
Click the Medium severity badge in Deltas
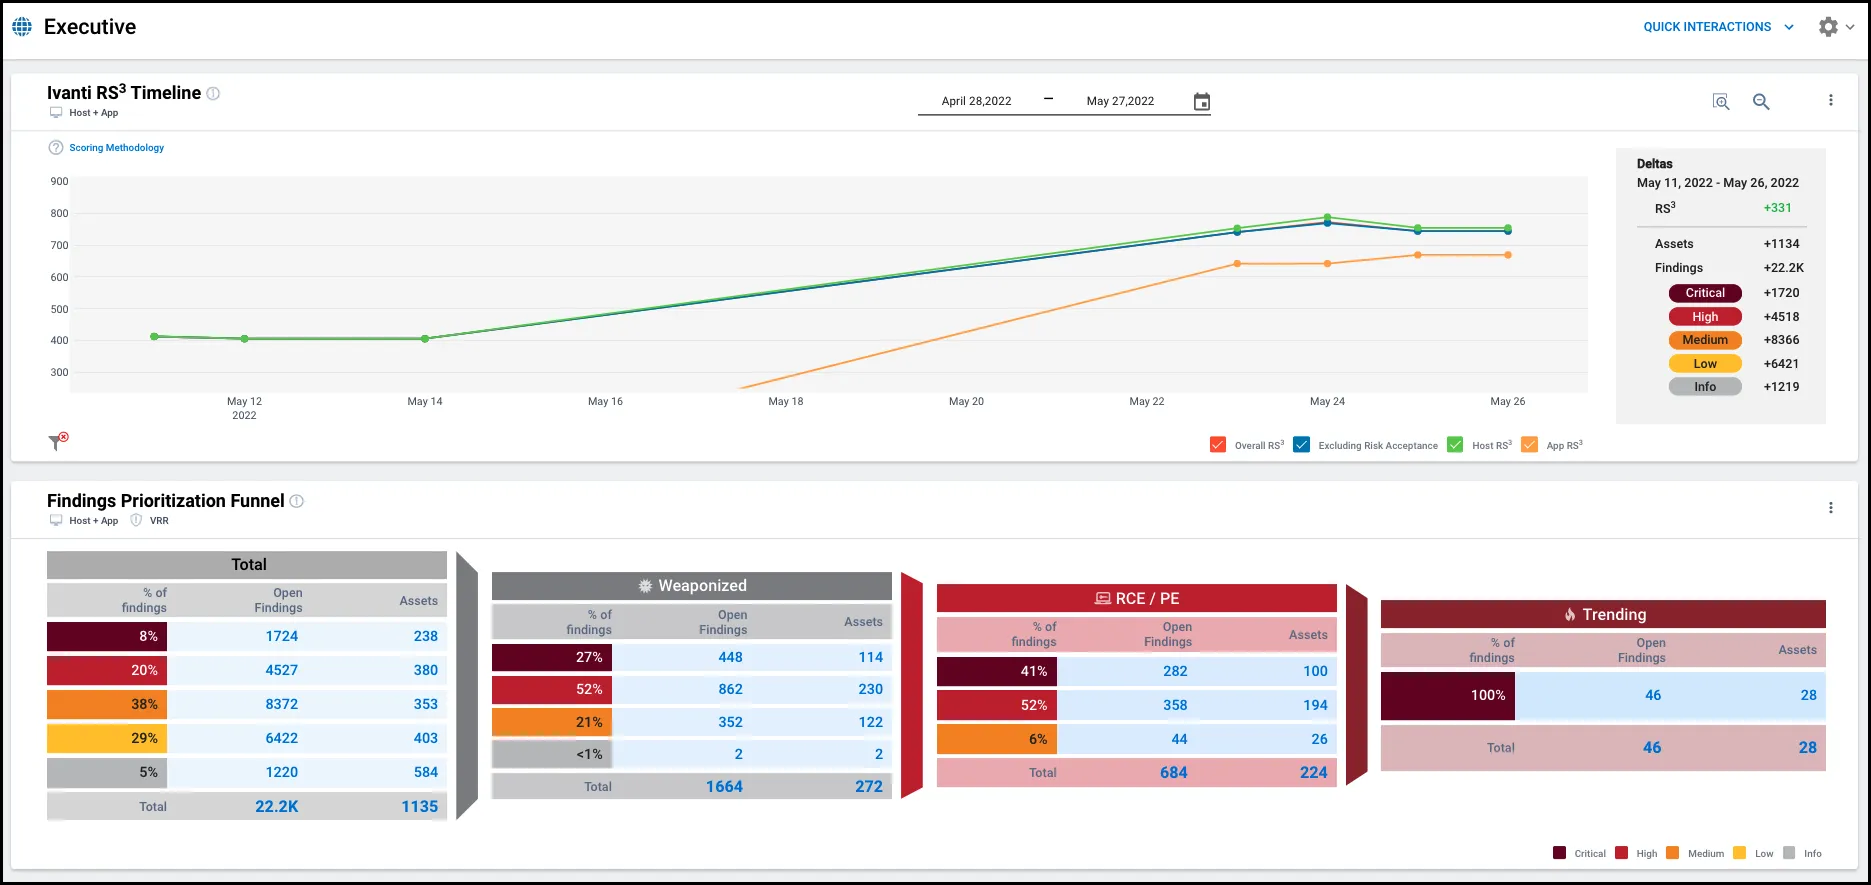(x=1705, y=340)
